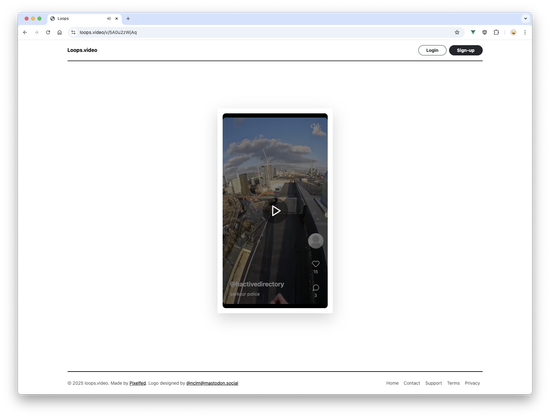This screenshot has width=550, height=418.
Task: Open a new browser tab
Action: point(128,19)
